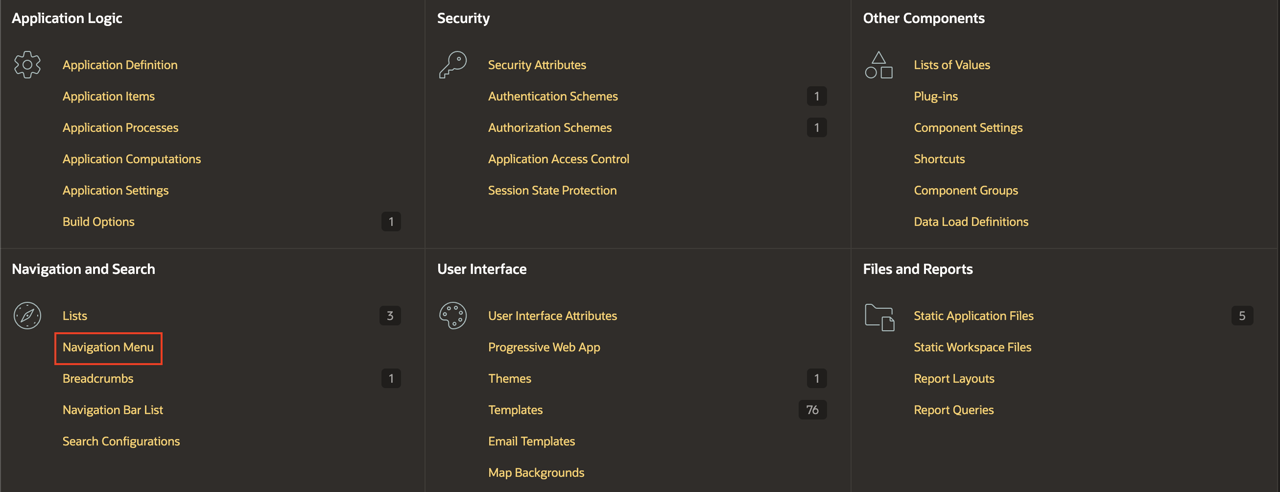
Task: Open Lists of Values
Action: coord(952,65)
